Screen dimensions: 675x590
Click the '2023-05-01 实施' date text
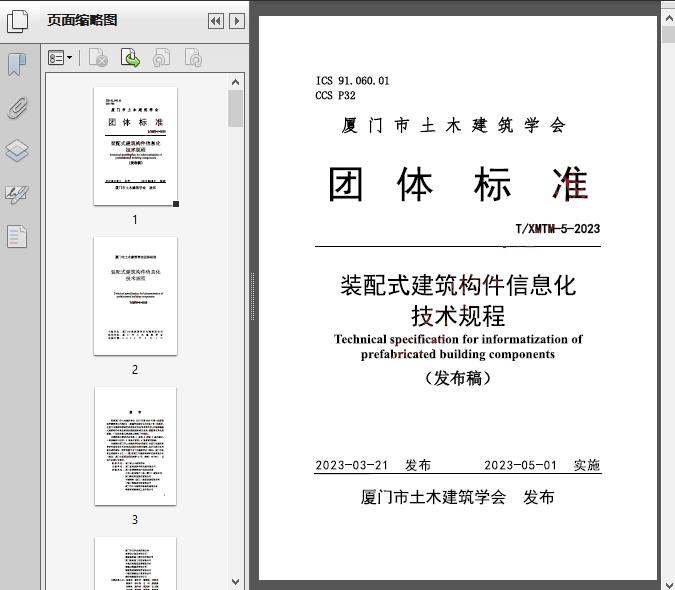542,465
